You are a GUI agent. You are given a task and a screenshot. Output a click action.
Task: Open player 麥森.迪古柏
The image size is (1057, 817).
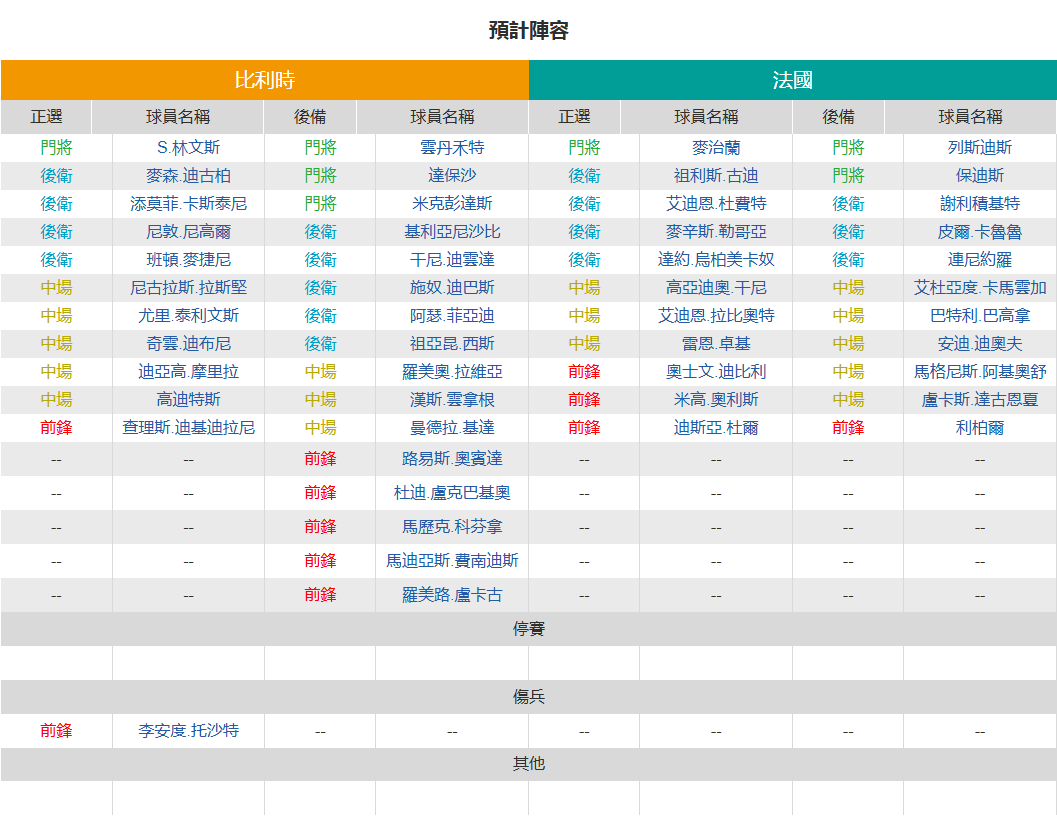point(188,176)
